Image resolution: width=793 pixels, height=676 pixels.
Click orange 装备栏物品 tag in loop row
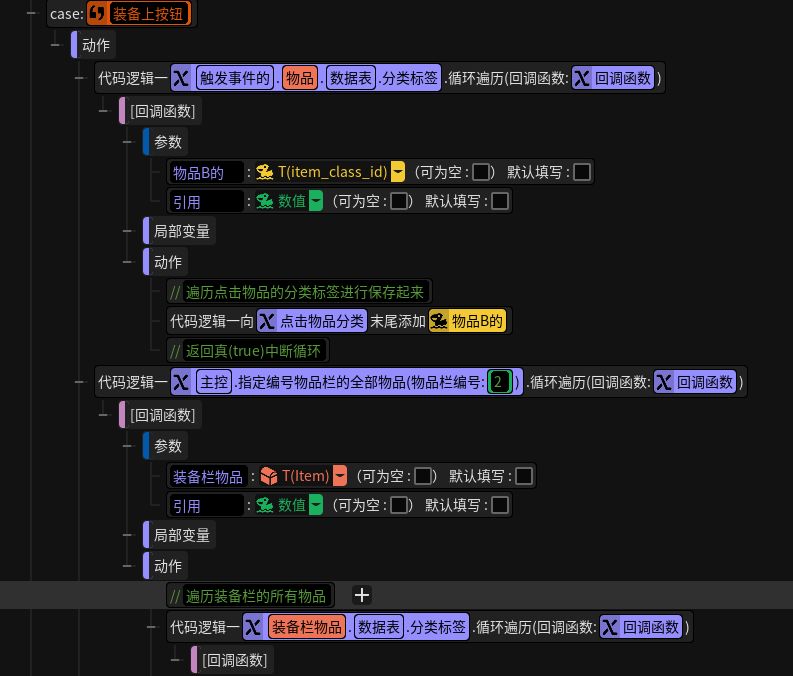(307, 627)
